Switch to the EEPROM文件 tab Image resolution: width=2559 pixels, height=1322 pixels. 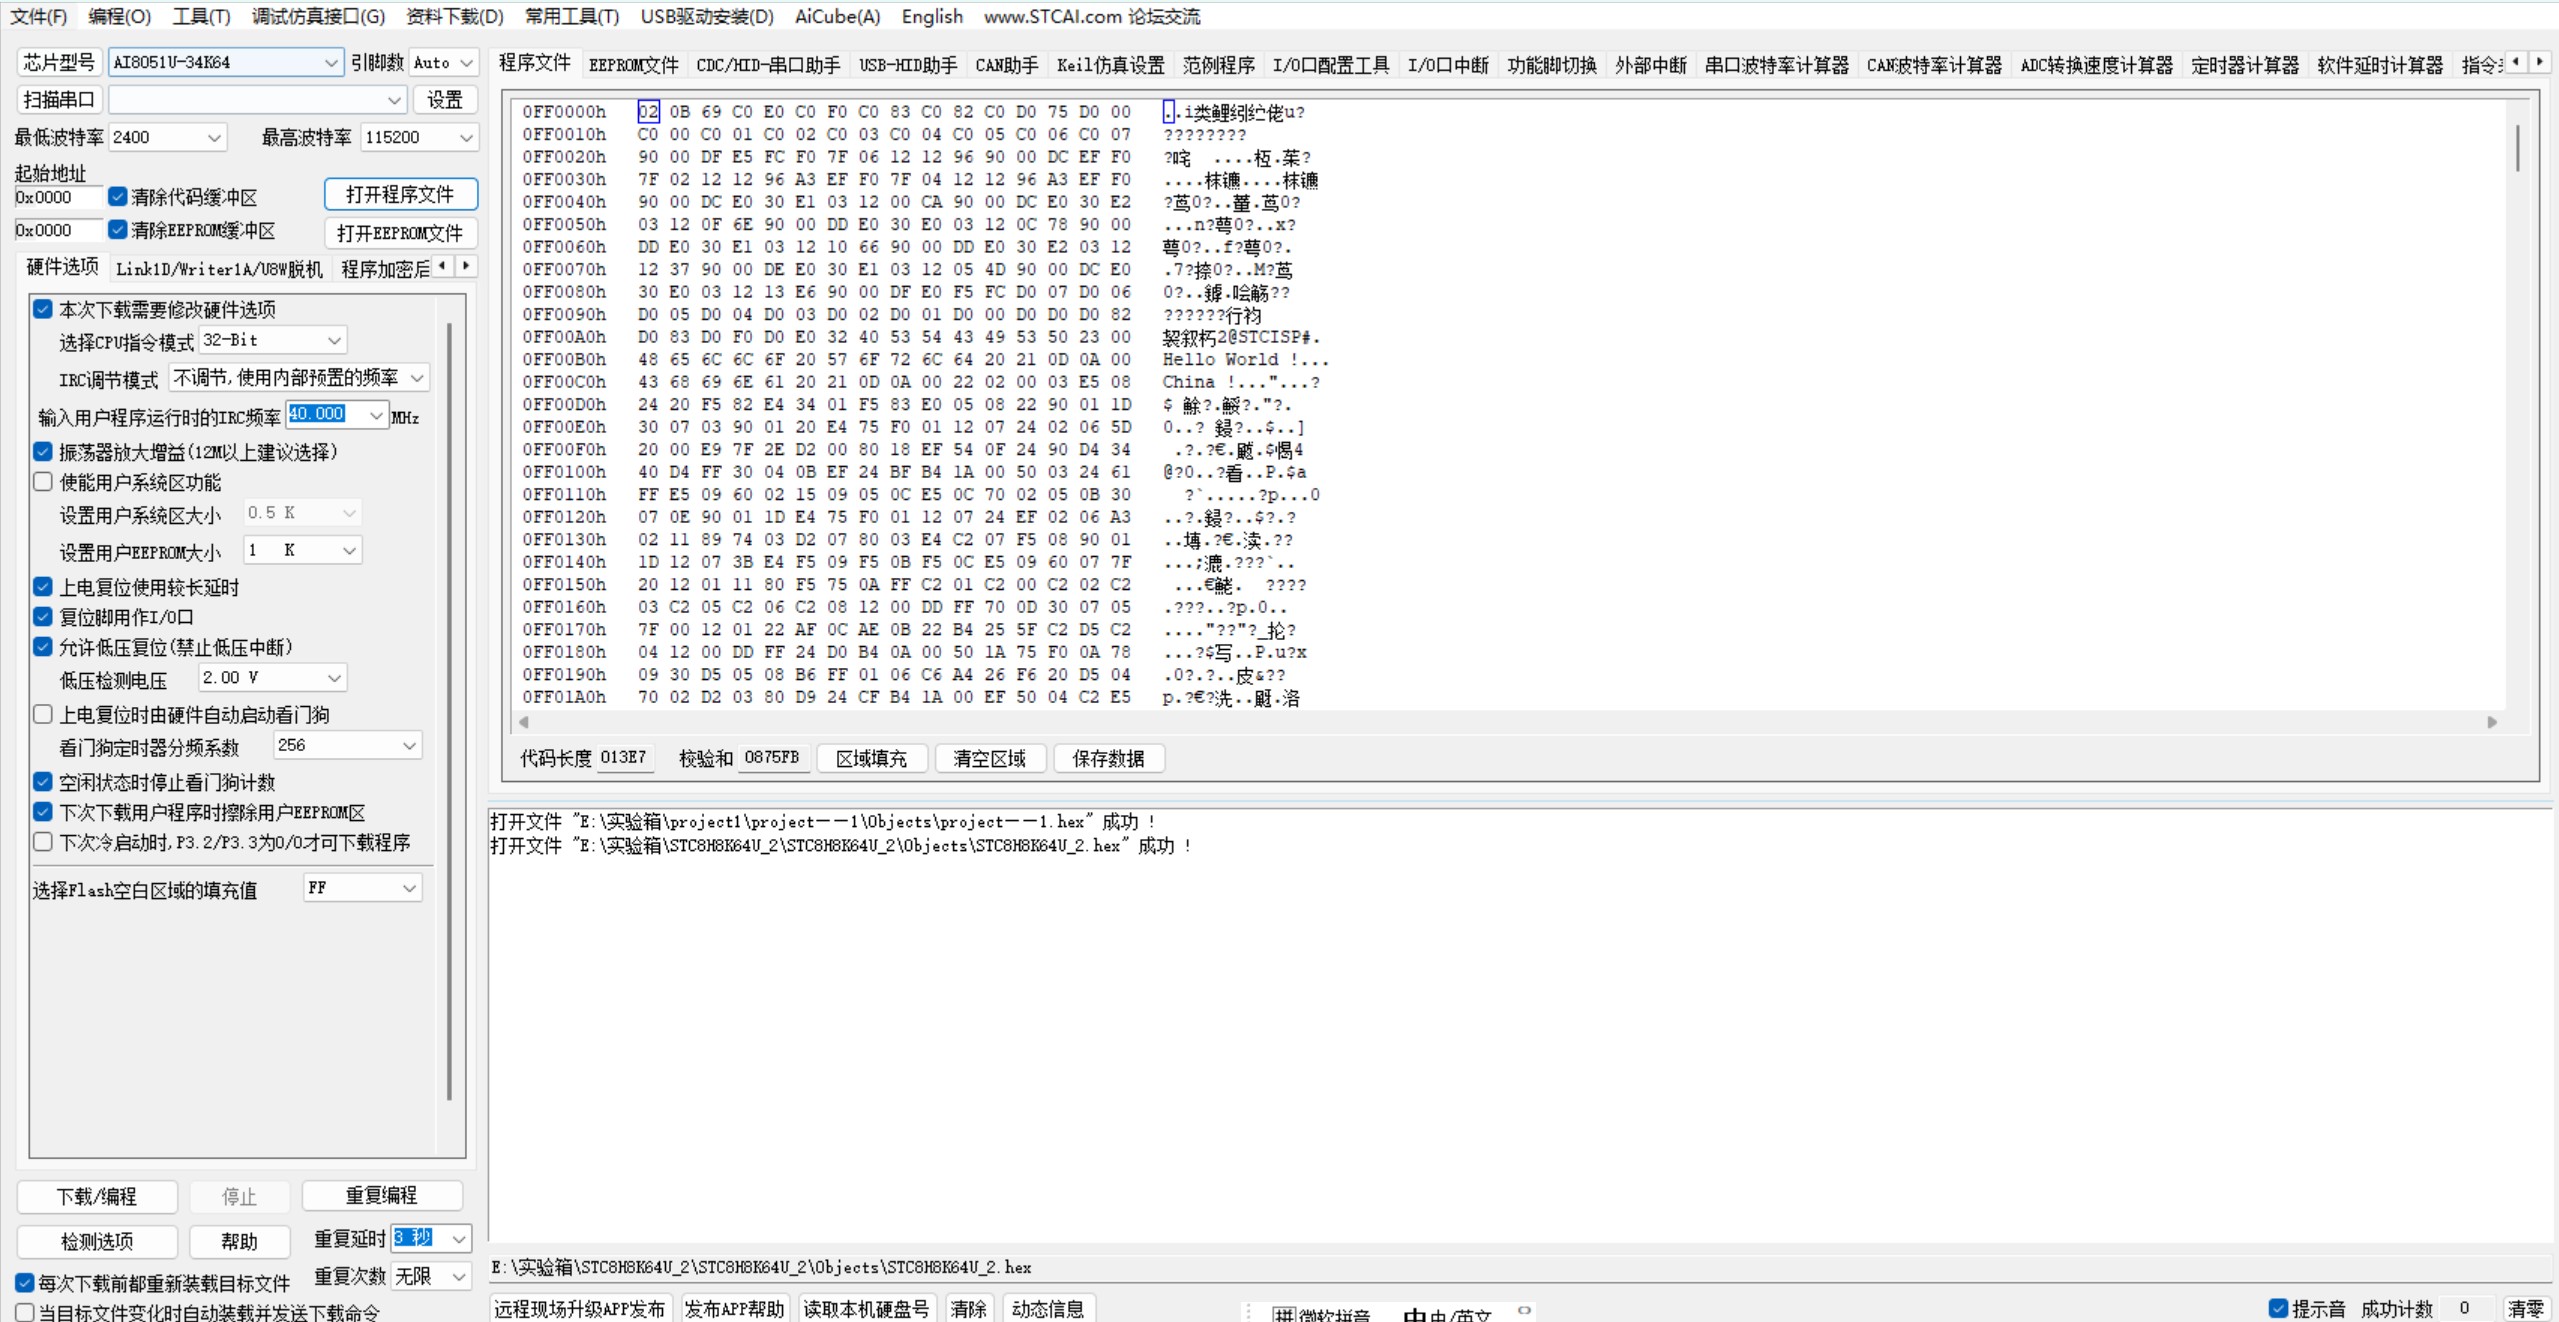[633, 65]
